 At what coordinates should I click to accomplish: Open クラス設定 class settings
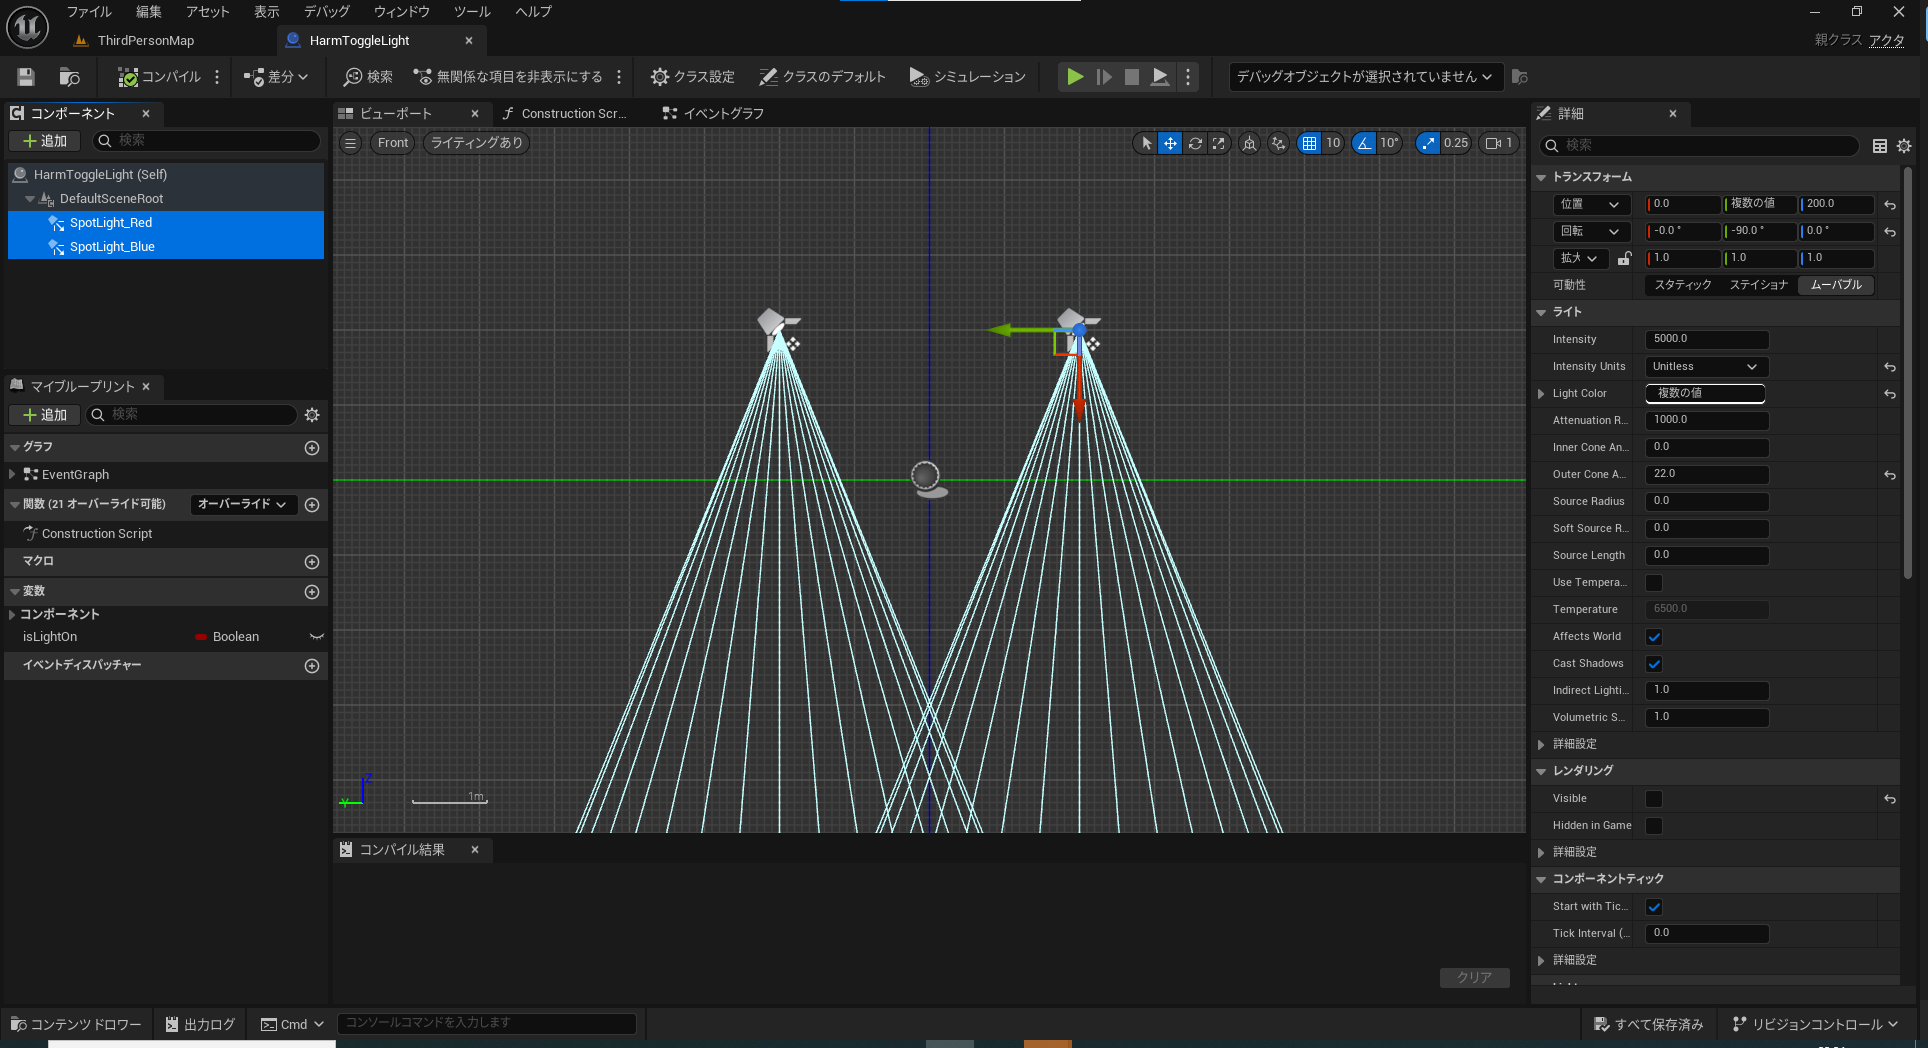(692, 77)
